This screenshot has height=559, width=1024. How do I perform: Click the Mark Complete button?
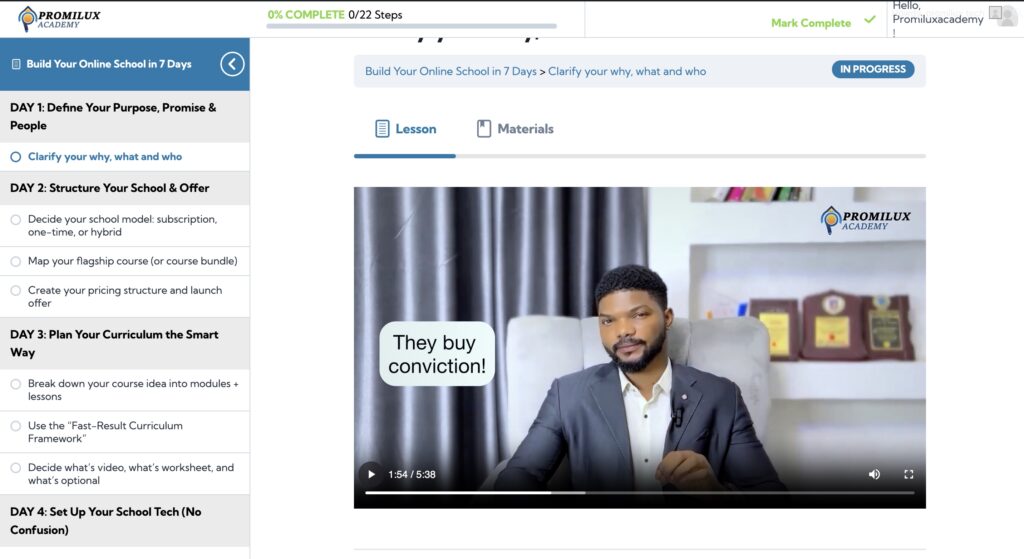pyautogui.click(x=811, y=23)
